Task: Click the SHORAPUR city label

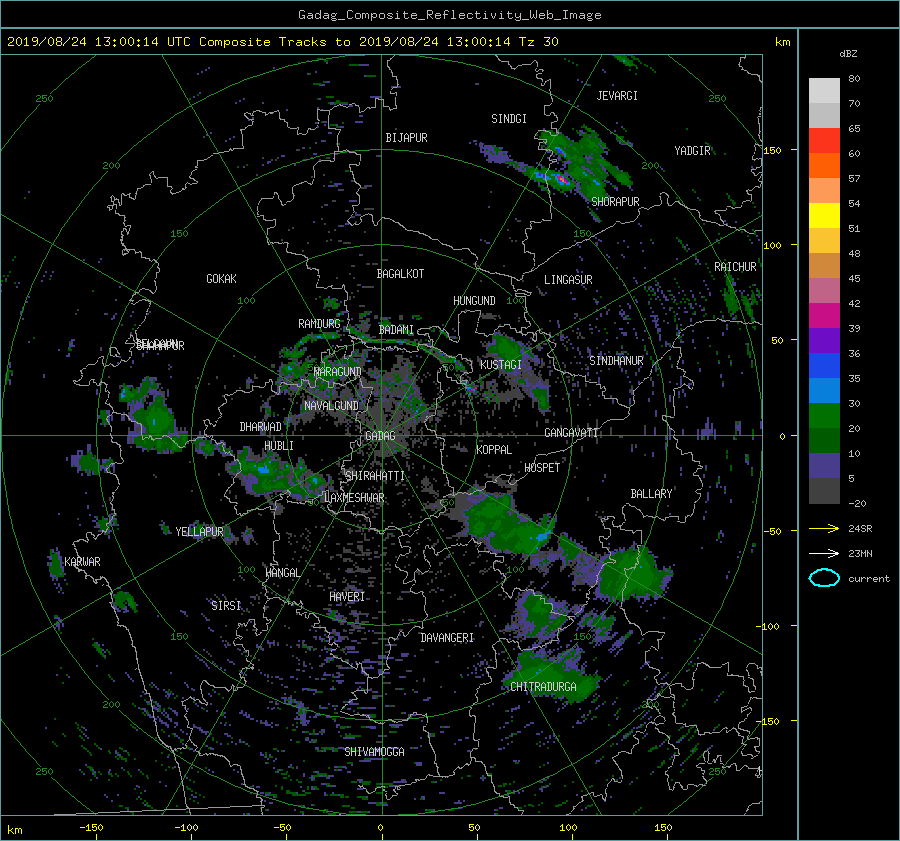Action: (615, 202)
